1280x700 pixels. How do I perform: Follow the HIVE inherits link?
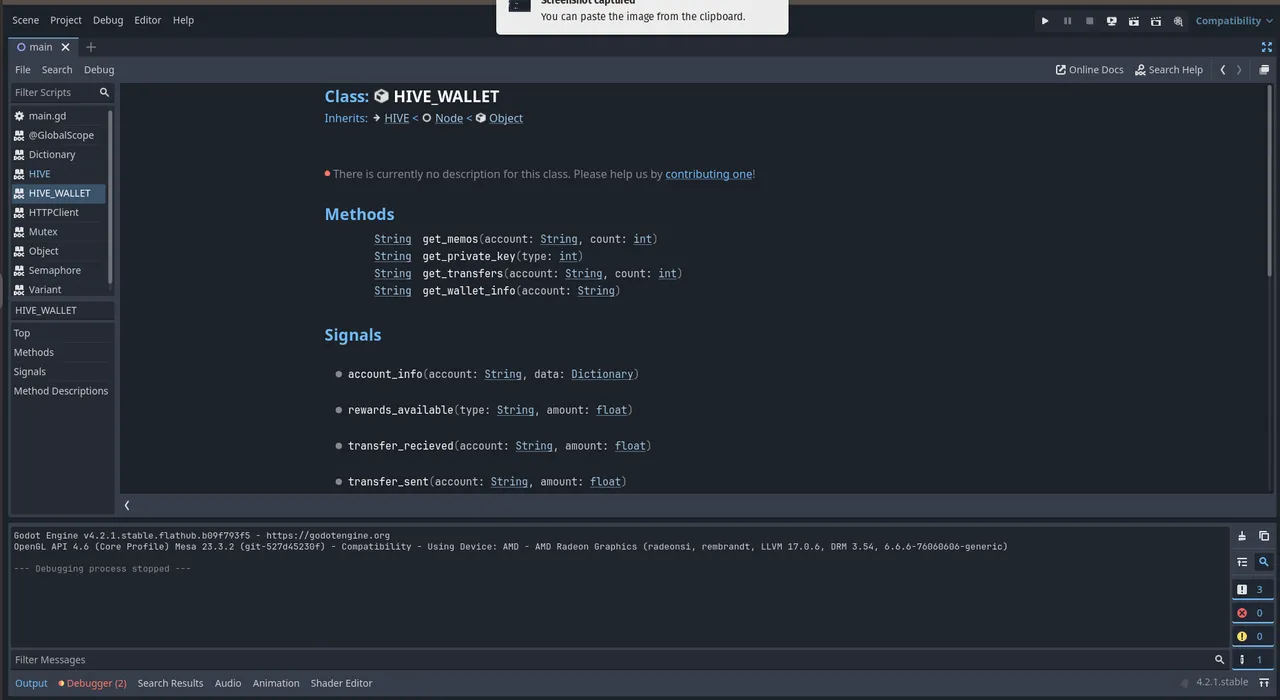tap(397, 118)
